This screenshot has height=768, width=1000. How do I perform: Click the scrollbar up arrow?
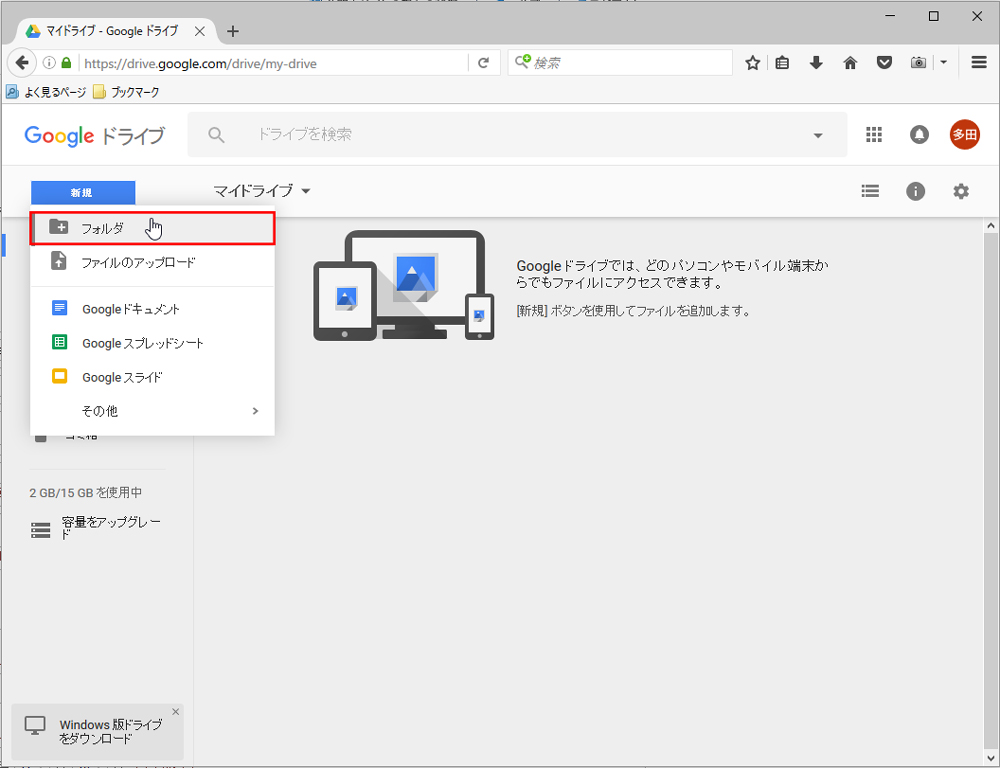coord(990,225)
